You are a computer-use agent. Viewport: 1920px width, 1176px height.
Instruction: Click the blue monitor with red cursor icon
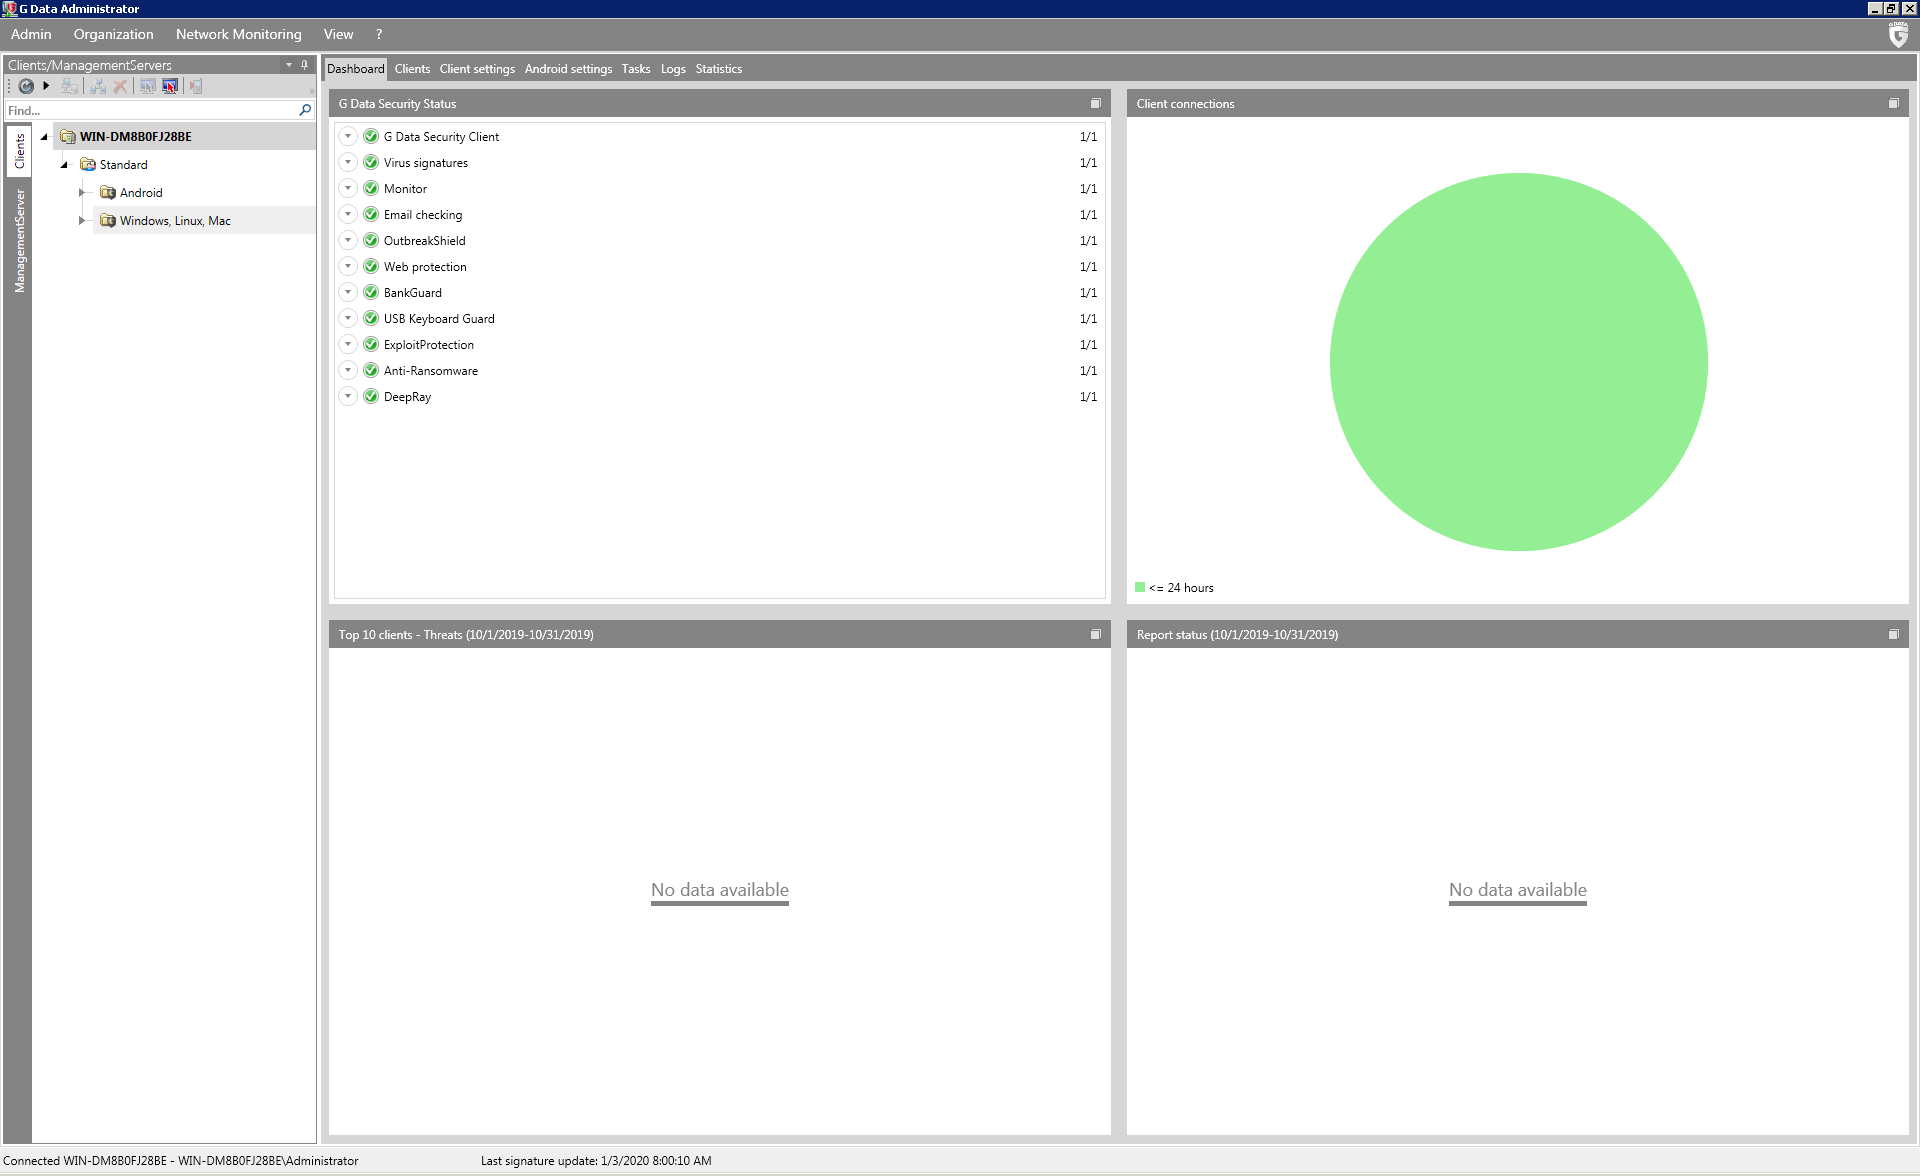click(170, 87)
